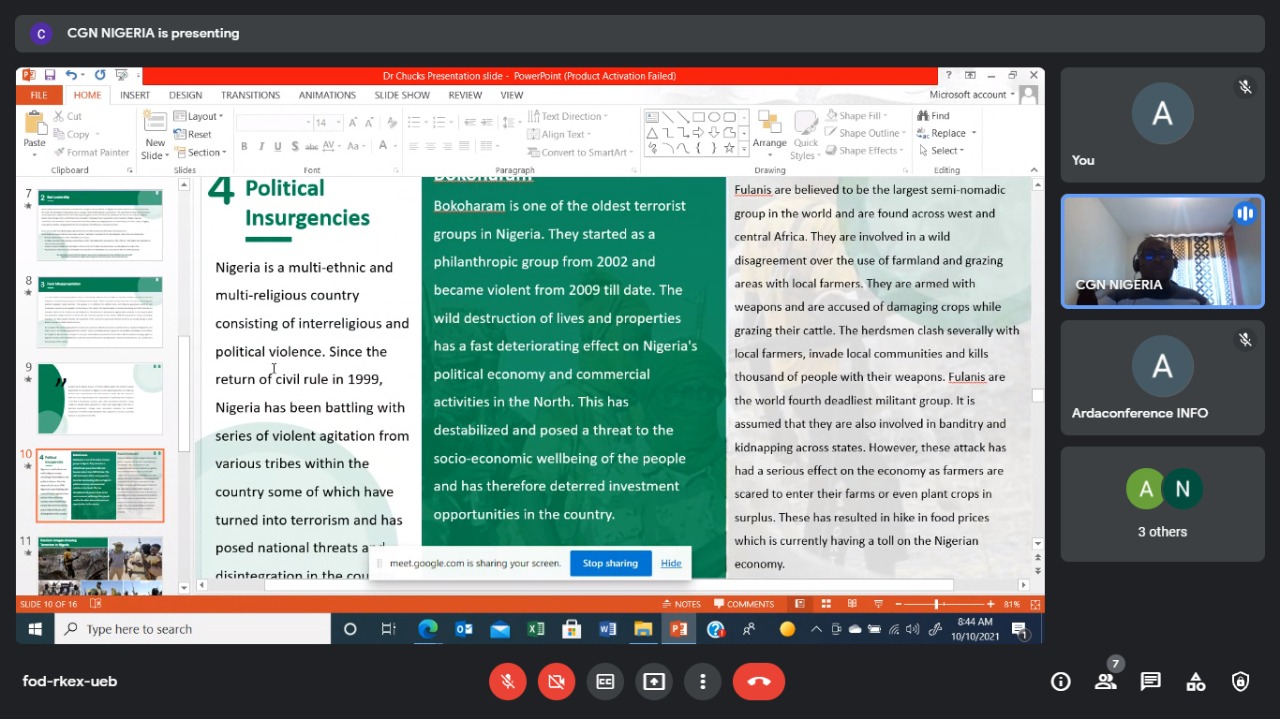Viewport: 1280px width, 719px height.
Task: Switch to the INSERT ribbon tab
Action: 135,95
